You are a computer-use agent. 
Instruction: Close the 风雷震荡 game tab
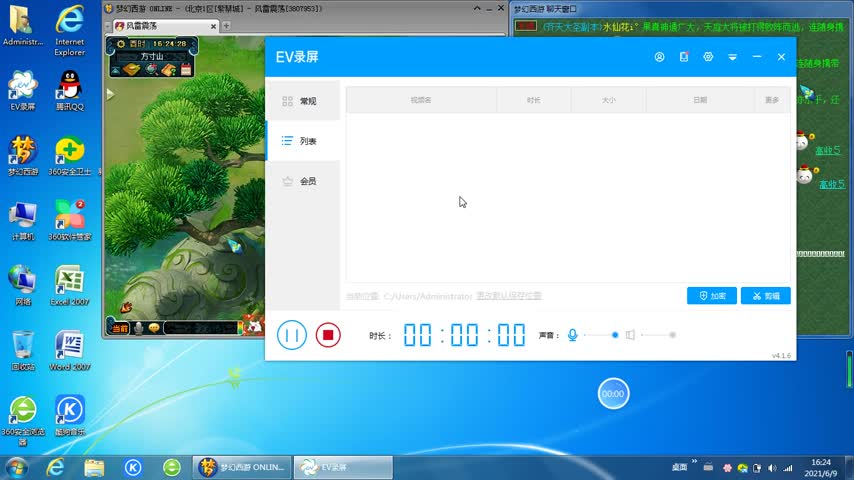213,26
